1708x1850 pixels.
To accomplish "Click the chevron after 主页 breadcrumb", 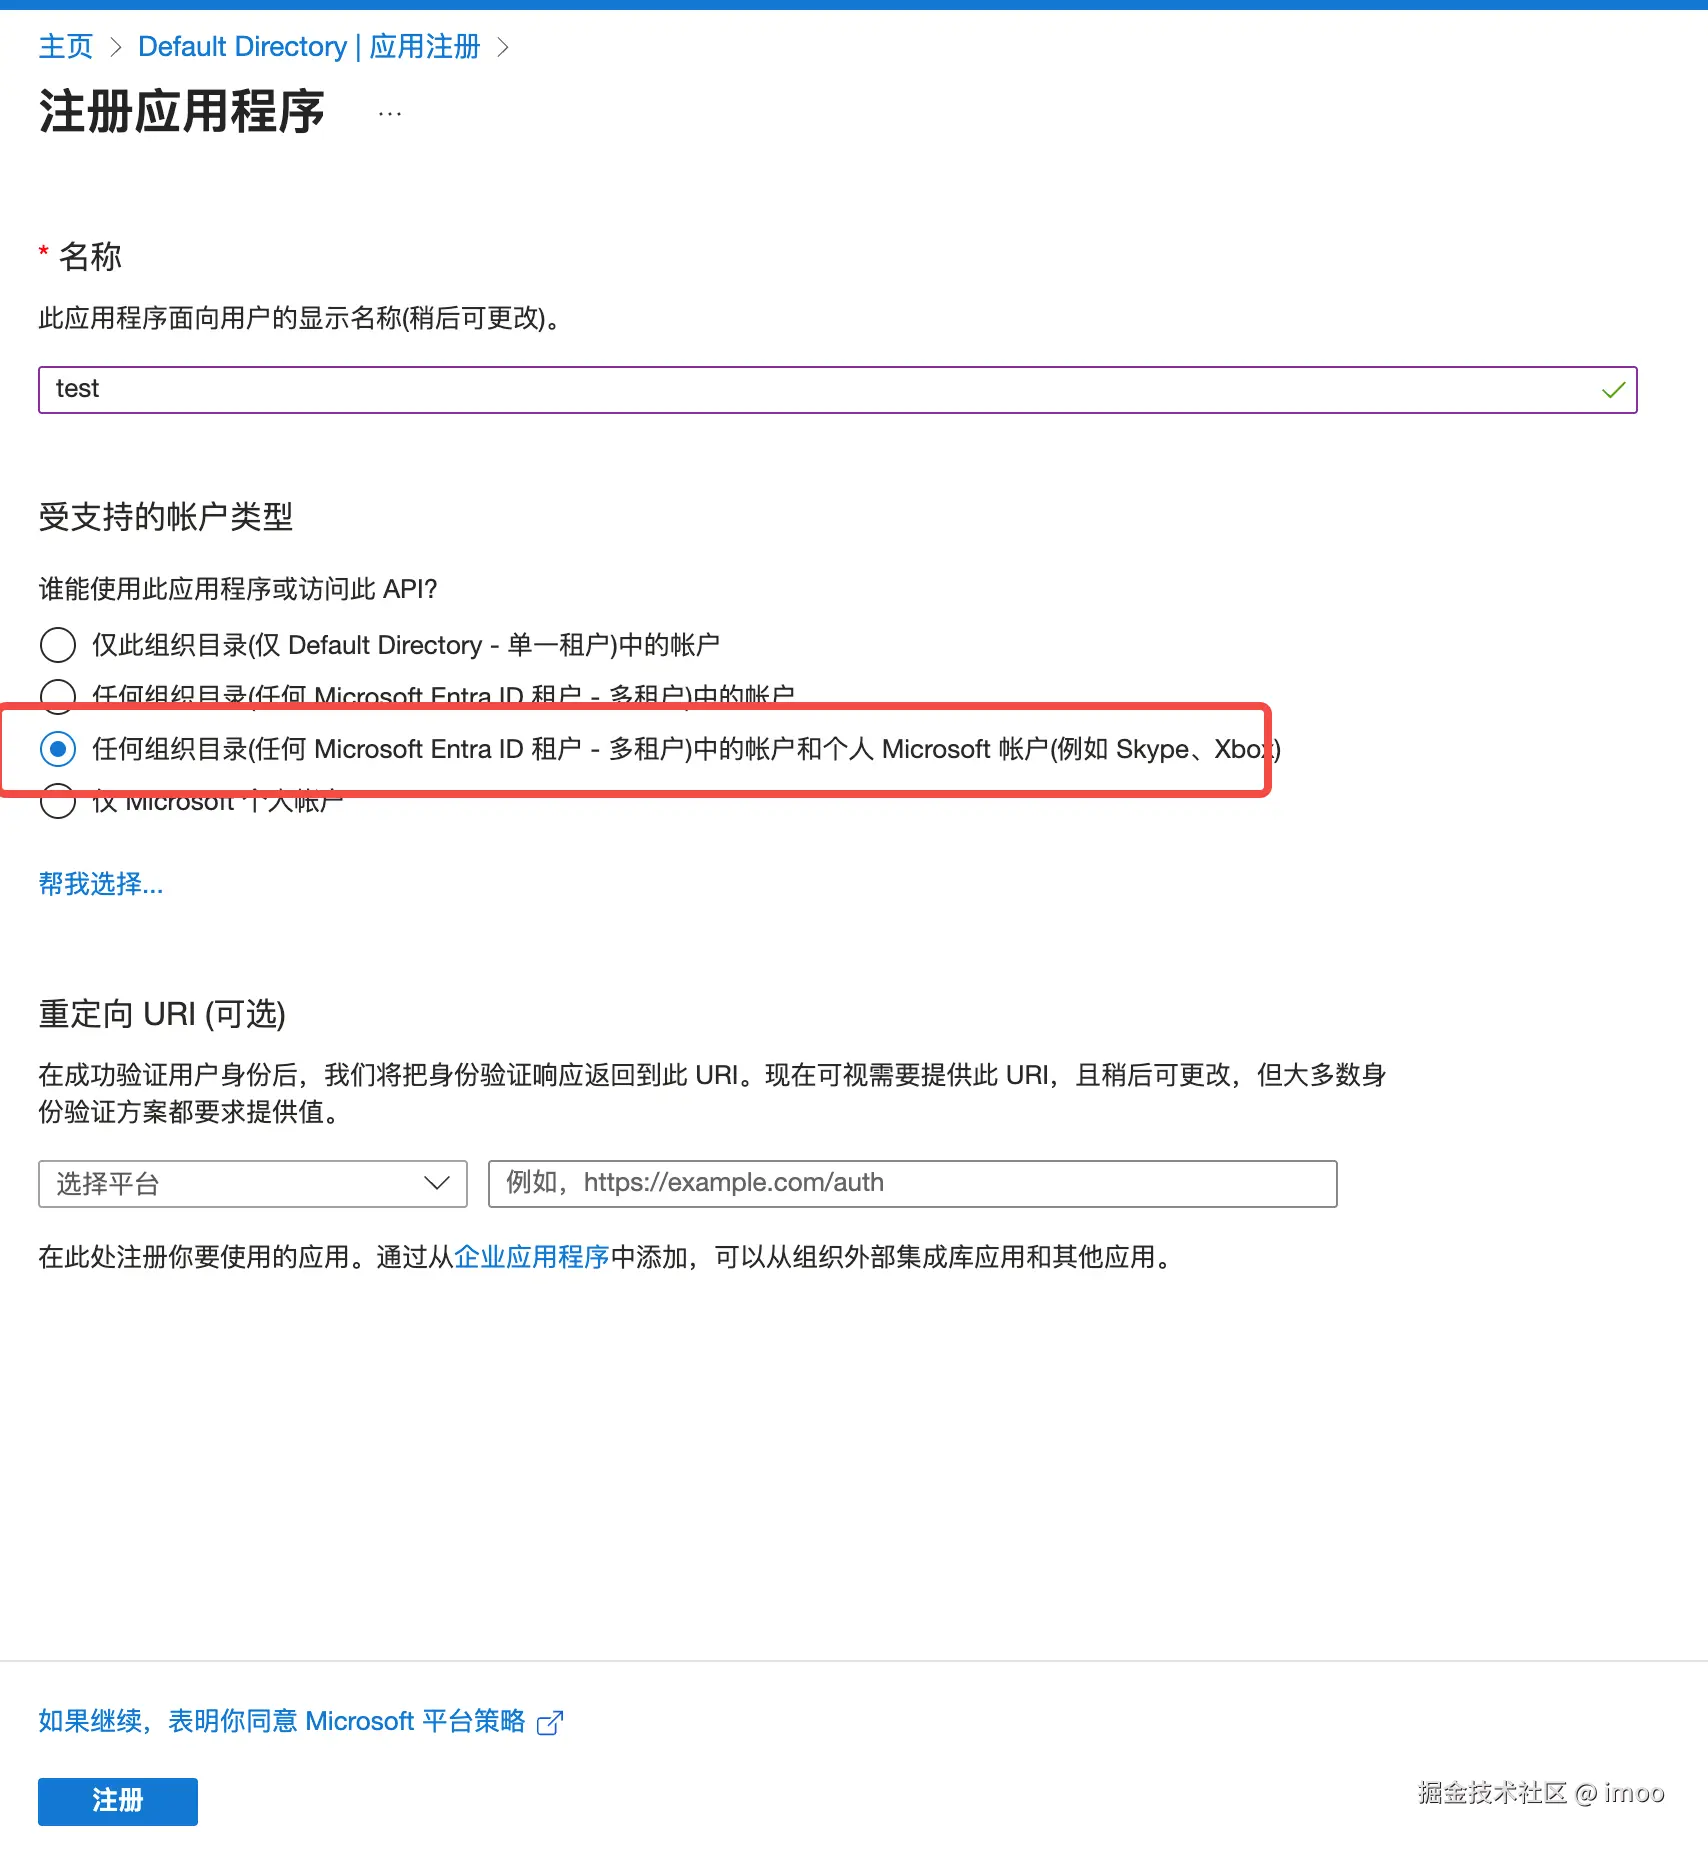I will tap(115, 47).
